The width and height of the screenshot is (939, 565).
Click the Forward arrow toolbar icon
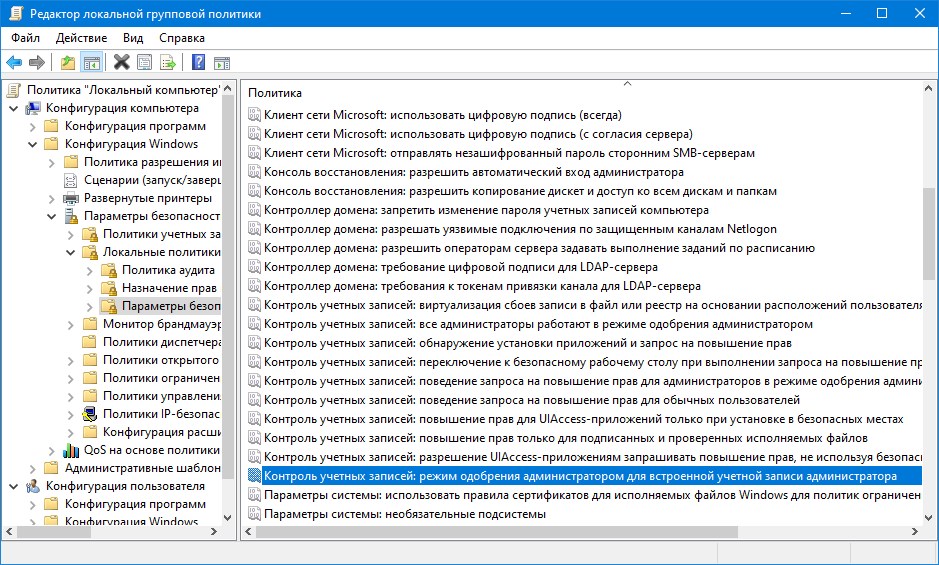coord(37,62)
